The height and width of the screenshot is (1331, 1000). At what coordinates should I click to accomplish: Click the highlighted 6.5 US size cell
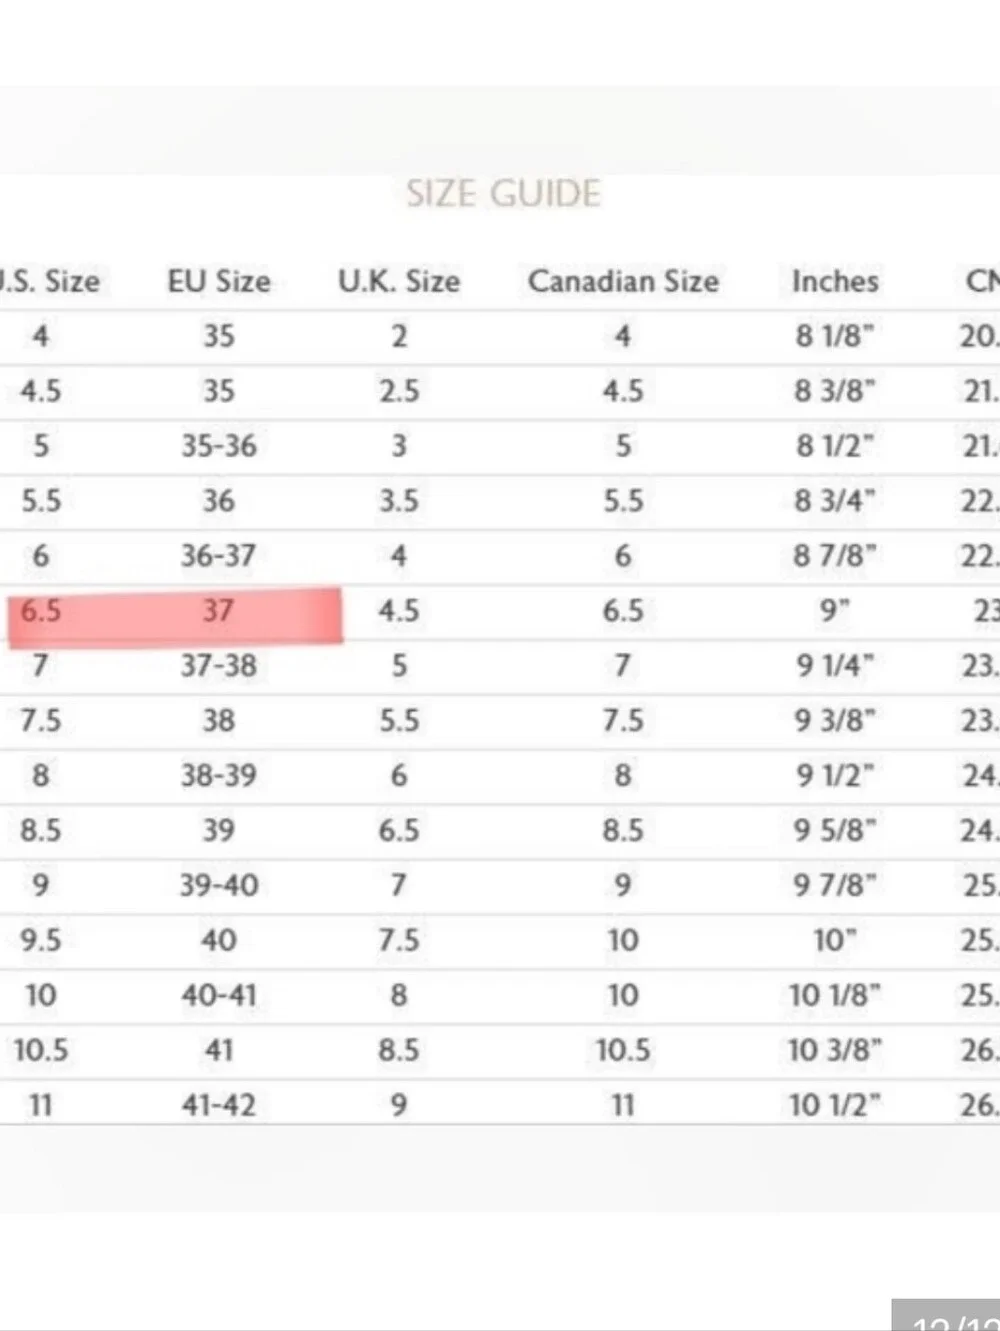[41, 610]
